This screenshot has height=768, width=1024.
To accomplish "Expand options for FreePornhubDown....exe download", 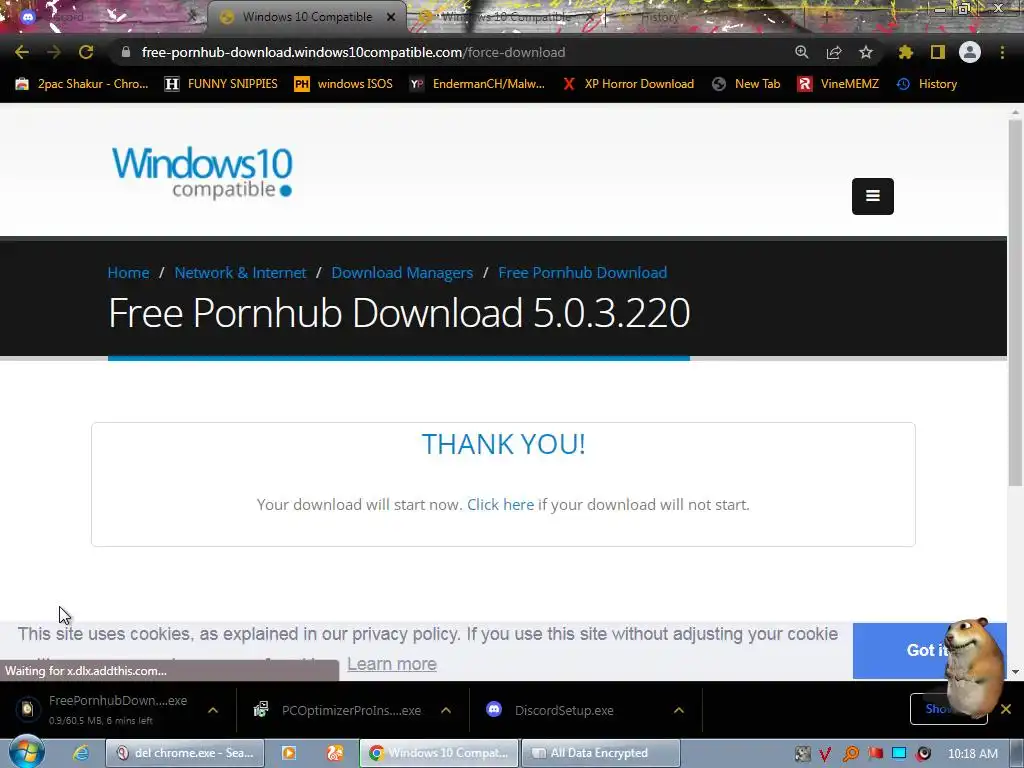I will point(213,710).
